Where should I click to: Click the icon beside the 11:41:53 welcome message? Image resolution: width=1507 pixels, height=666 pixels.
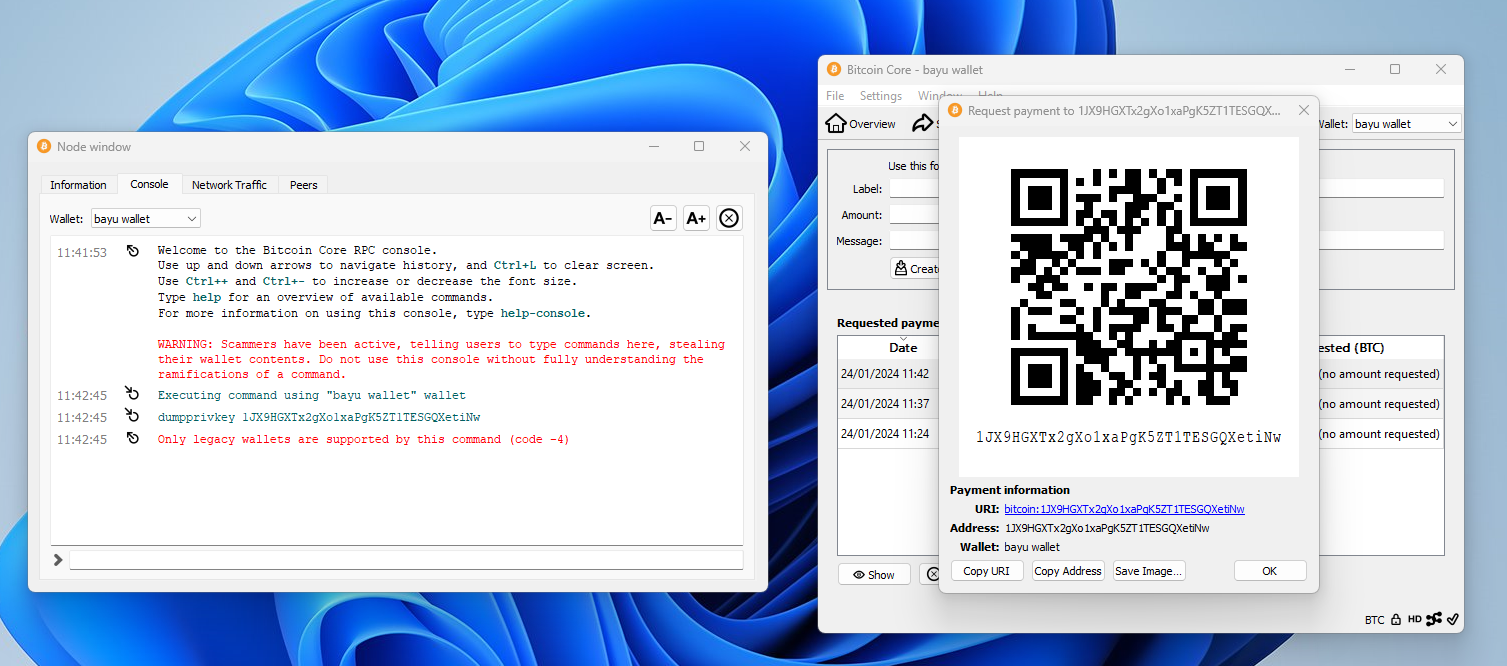(x=133, y=251)
